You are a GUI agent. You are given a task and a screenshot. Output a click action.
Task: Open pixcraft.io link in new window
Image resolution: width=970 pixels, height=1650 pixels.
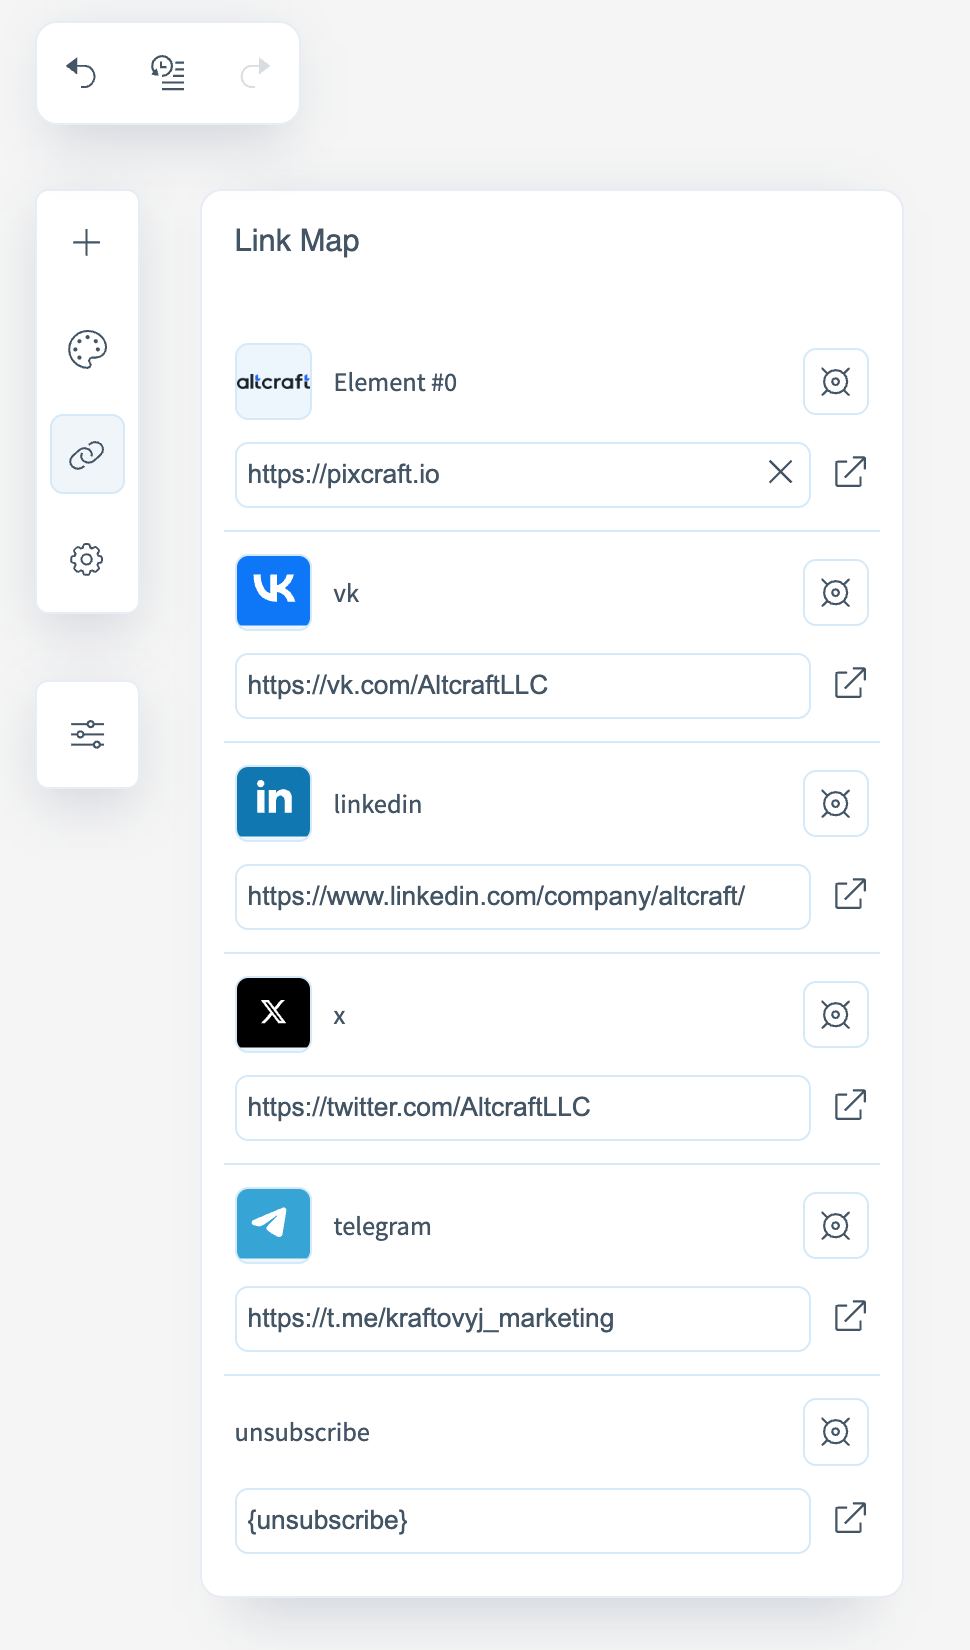(850, 472)
